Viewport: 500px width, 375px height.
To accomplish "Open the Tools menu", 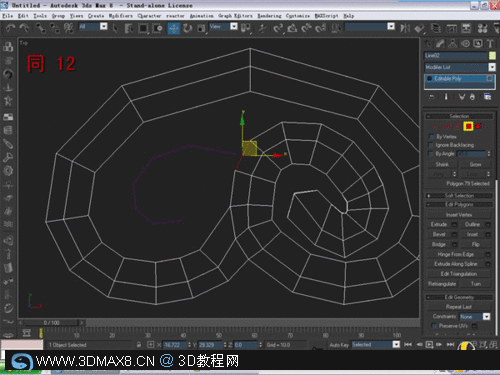I will coord(40,16).
